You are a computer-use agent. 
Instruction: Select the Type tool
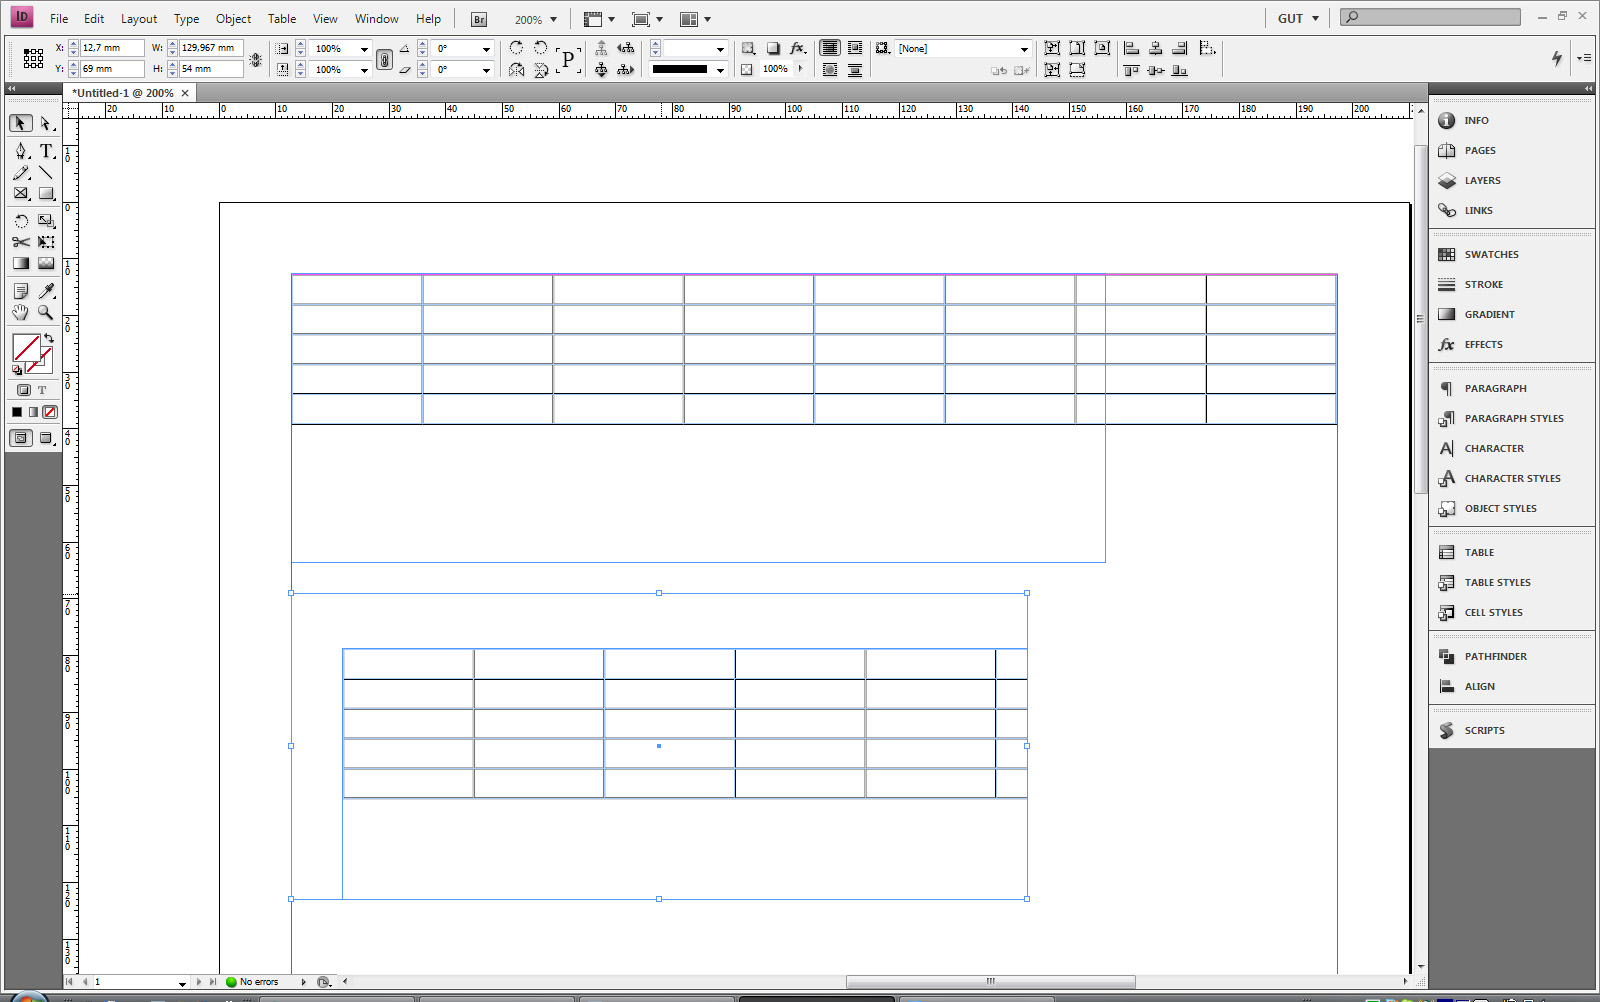coord(46,151)
